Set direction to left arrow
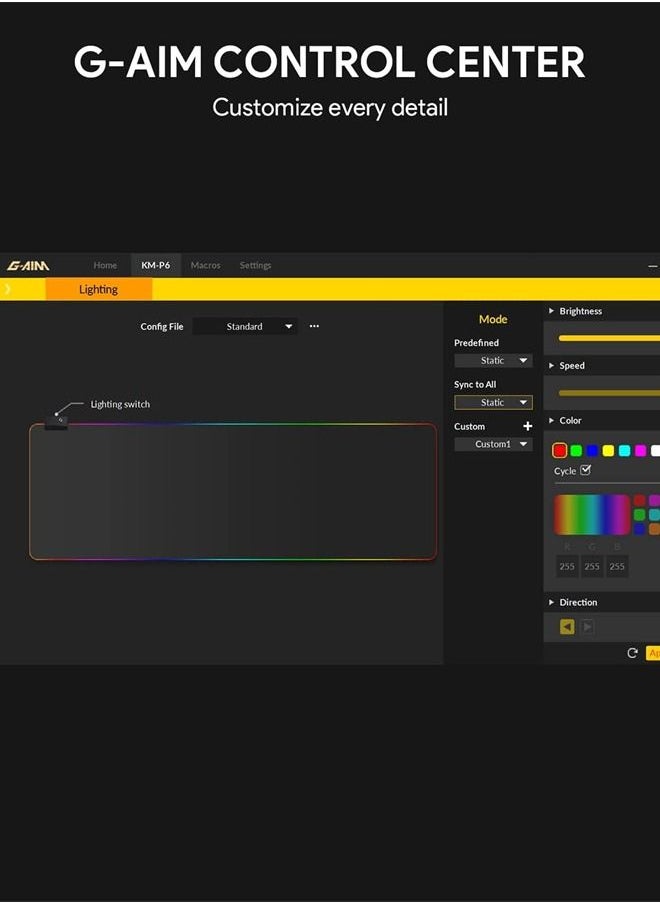This screenshot has width=660, height=904. pyautogui.click(x=567, y=627)
